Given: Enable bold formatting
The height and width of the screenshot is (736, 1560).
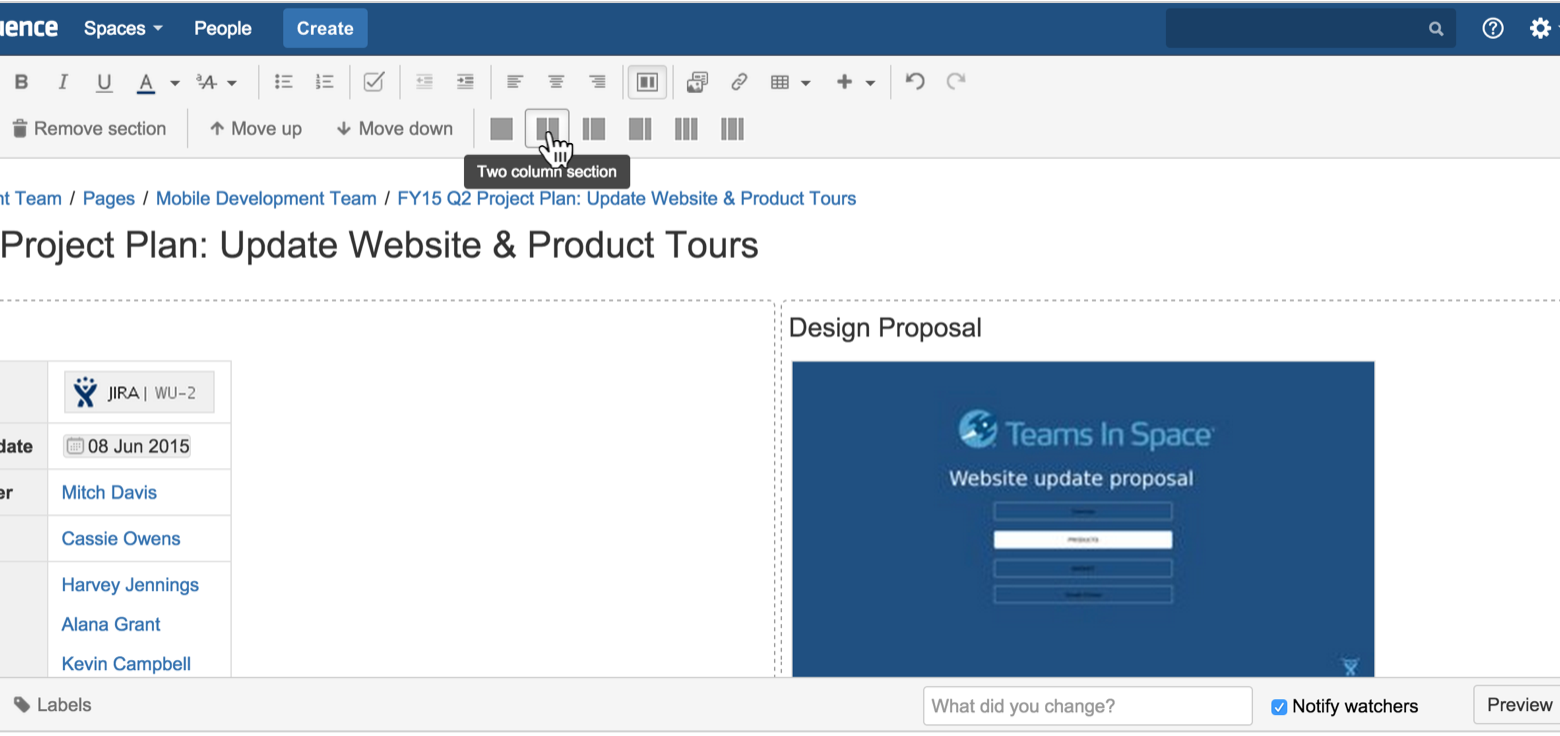Looking at the screenshot, I should tap(21, 81).
